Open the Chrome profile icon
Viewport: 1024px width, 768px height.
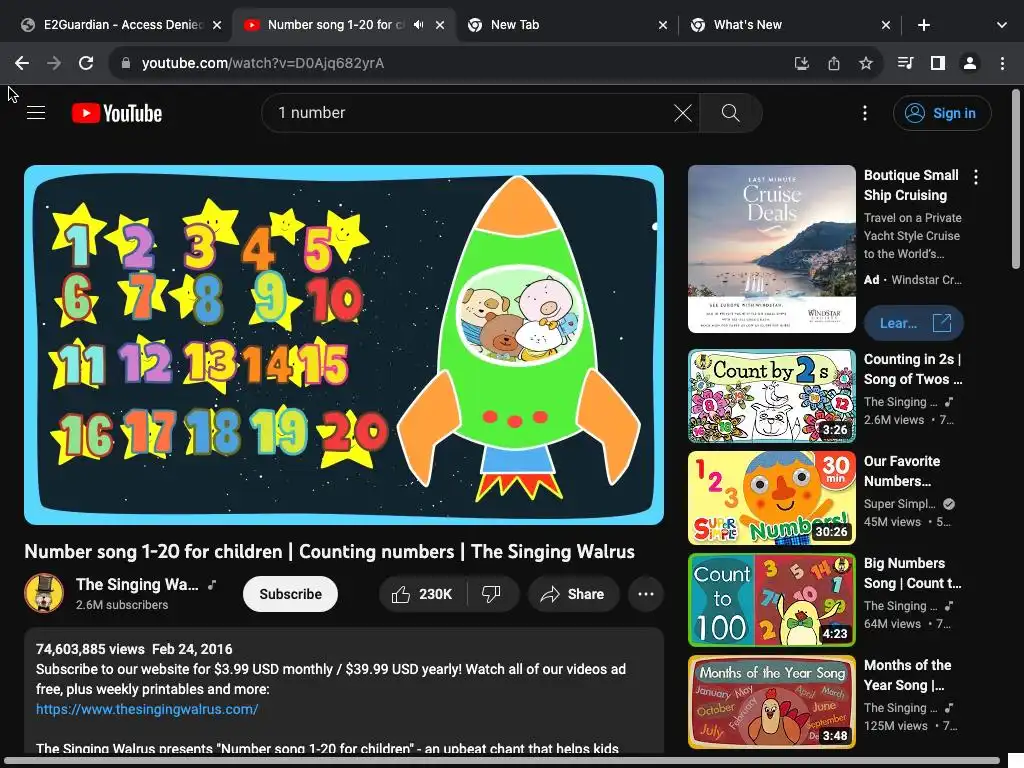click(970, 63)
